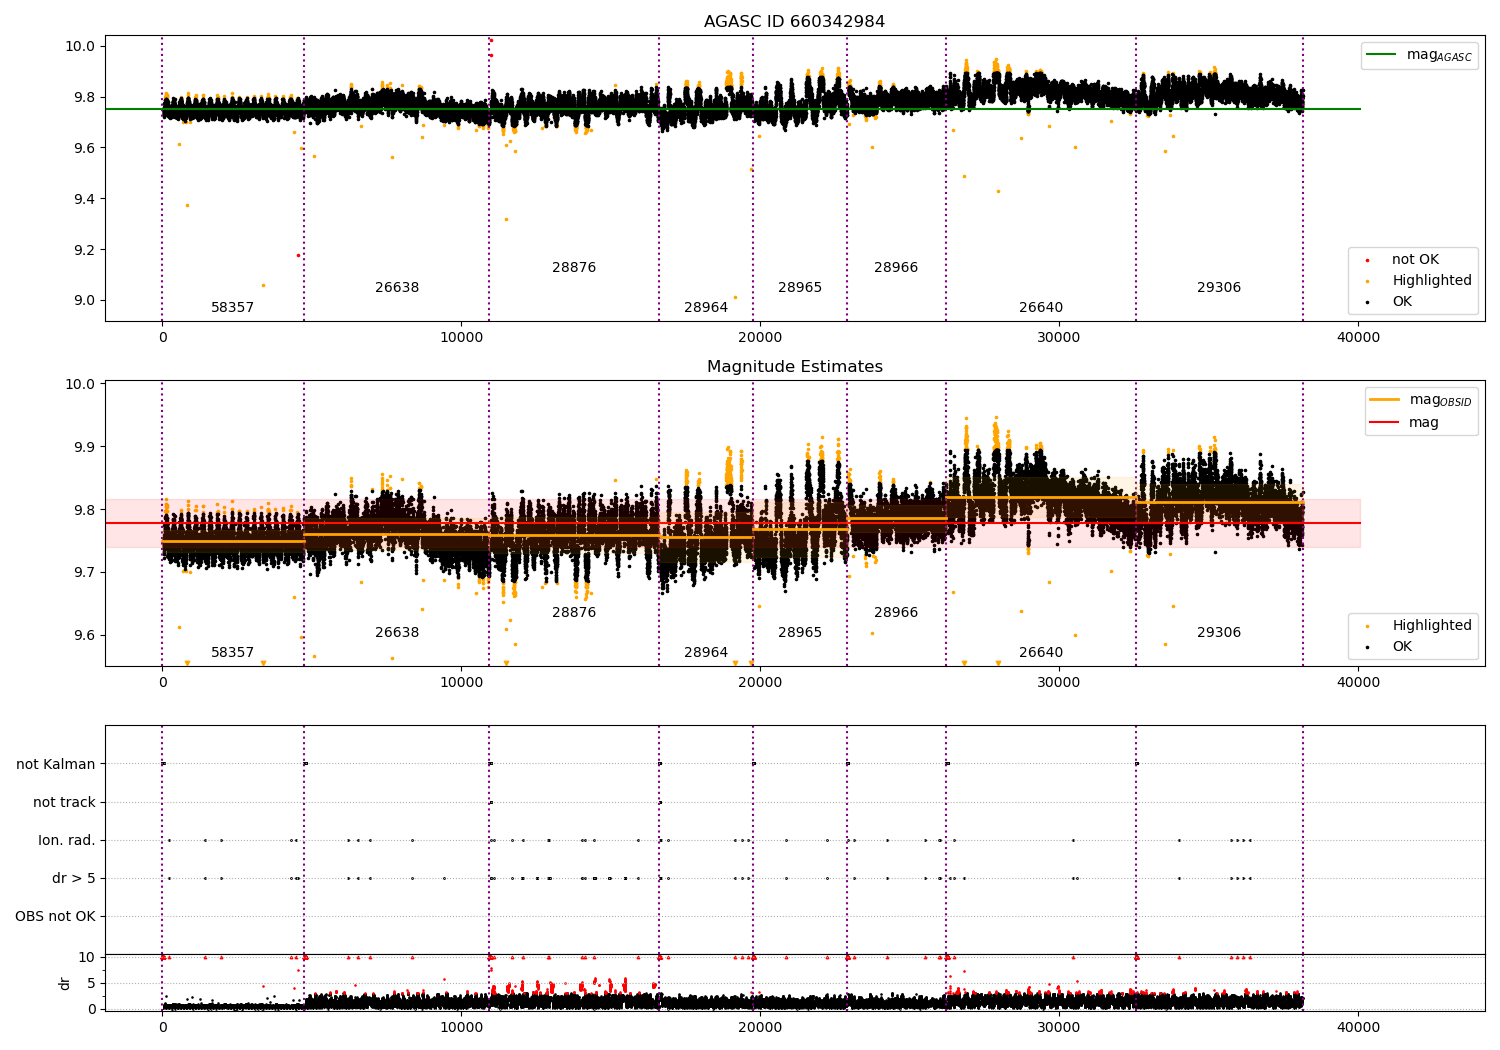Click the rotated 'dr' y-axis label
Viewport: 1500px width, 1050px height.
point(65,984)
